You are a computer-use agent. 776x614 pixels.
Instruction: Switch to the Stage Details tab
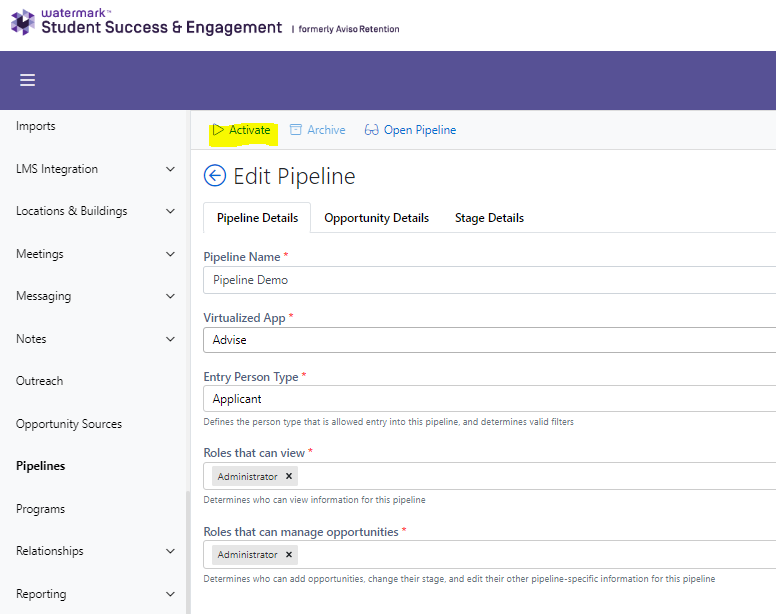point(489,218)
